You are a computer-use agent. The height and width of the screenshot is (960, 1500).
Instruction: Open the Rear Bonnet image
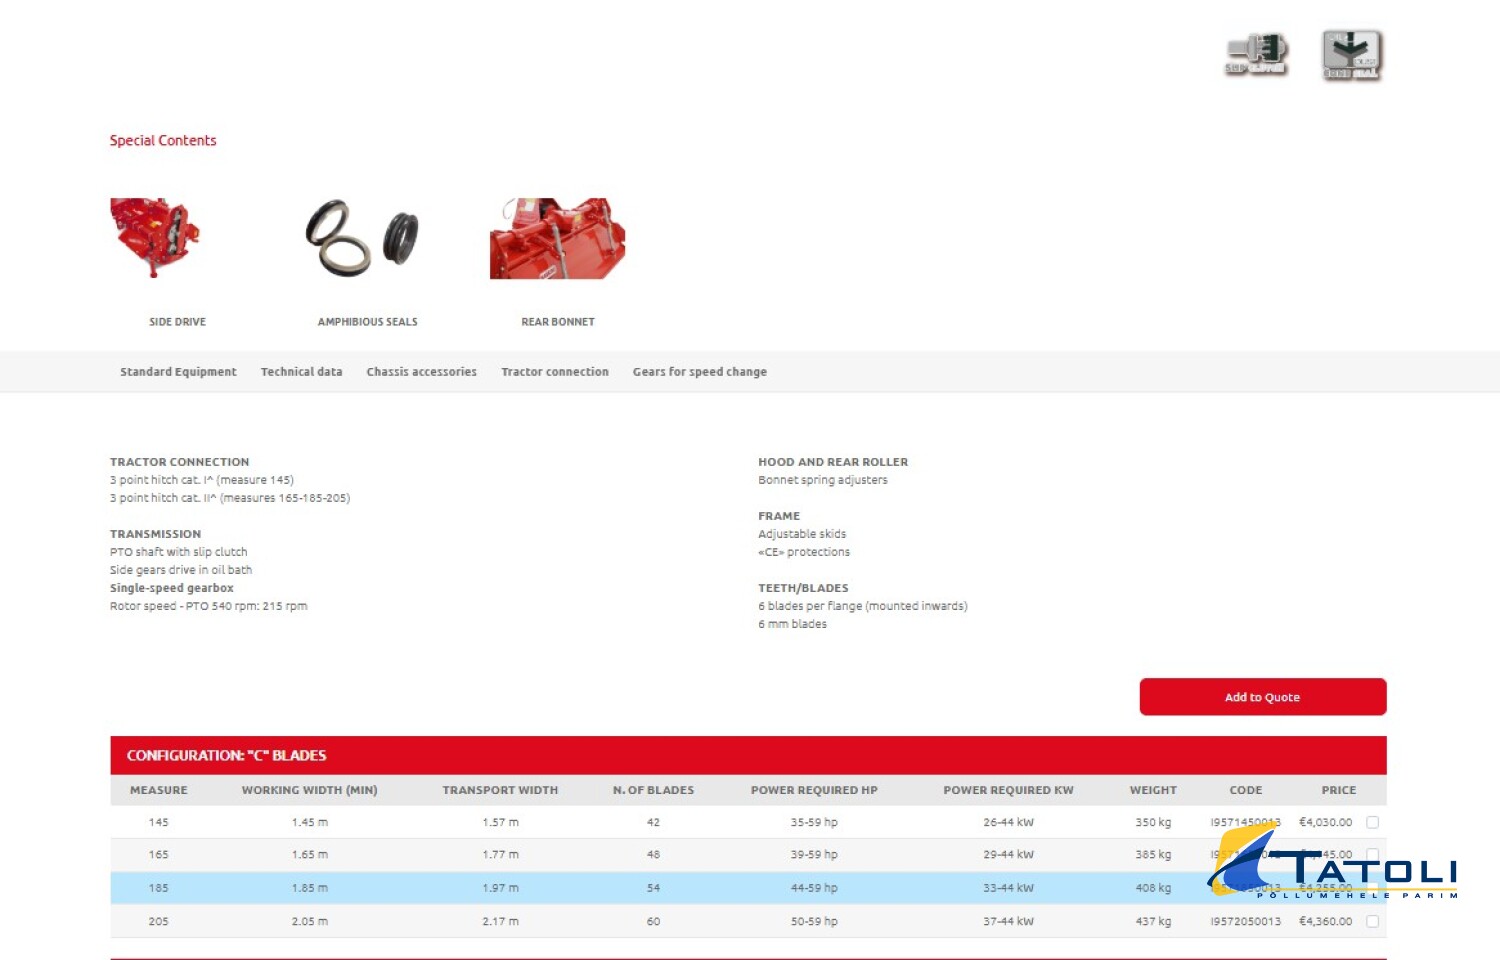click(x=557, y=238)
